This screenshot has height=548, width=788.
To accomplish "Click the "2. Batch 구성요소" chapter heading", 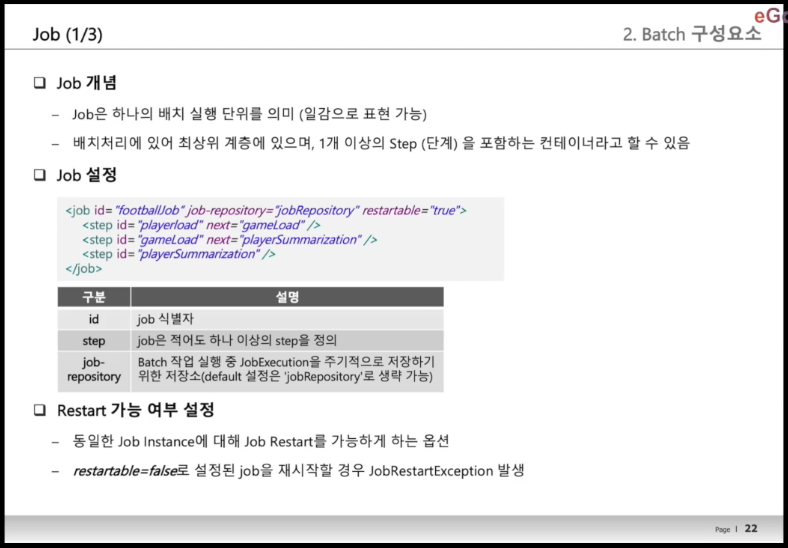I will point(692,34).
